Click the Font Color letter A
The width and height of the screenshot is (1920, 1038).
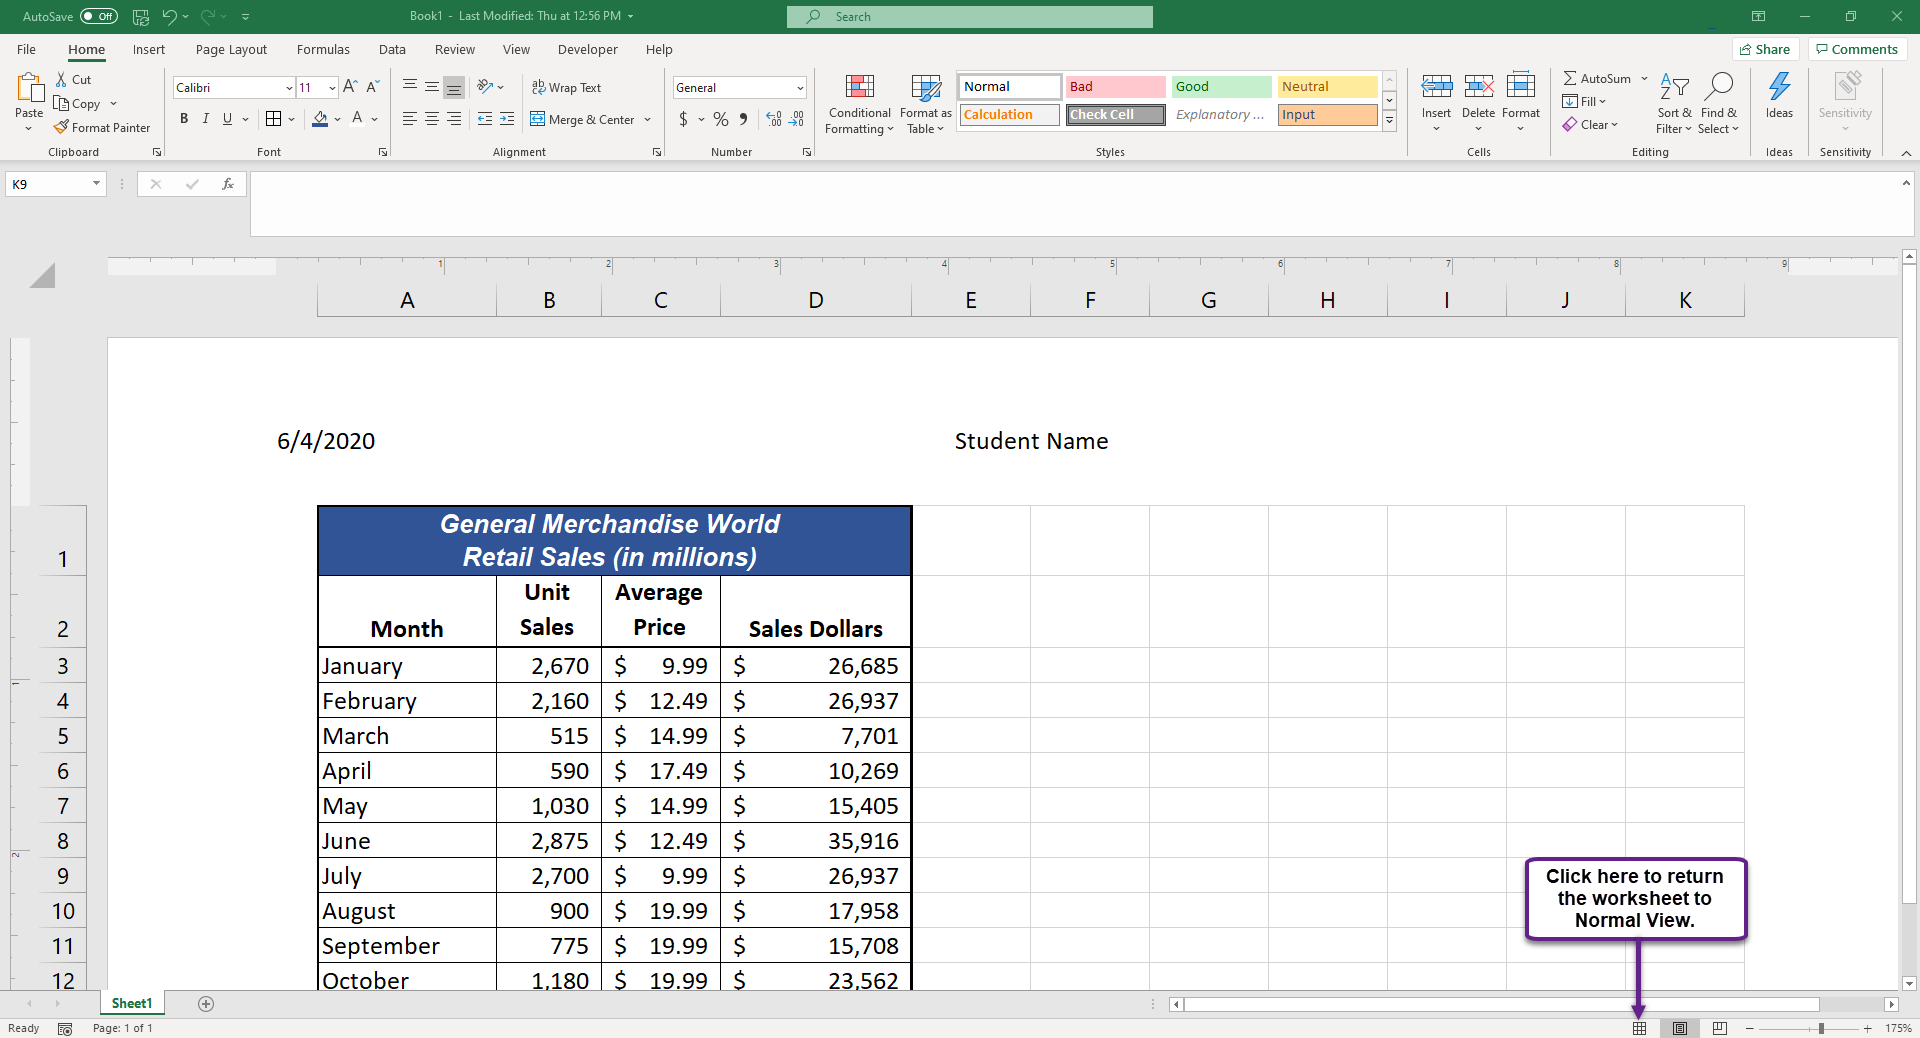[x=357, y=118]
